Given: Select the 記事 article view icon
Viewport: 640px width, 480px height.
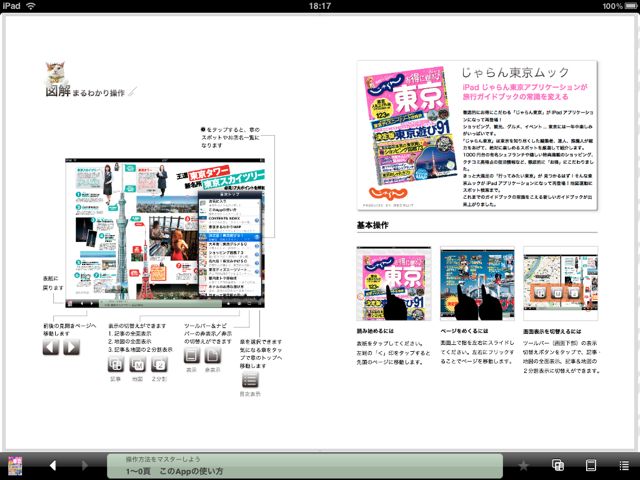Looking at the screenshot, I should [x=116, y=364].
